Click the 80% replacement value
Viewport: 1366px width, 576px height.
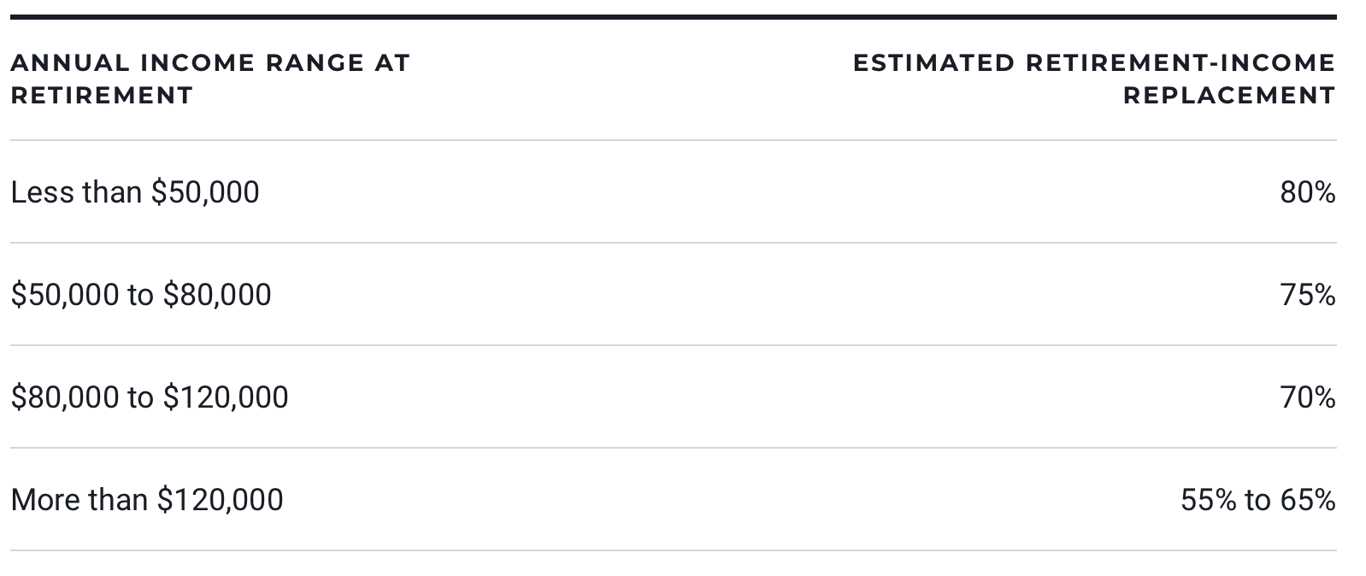point(1308,192)
